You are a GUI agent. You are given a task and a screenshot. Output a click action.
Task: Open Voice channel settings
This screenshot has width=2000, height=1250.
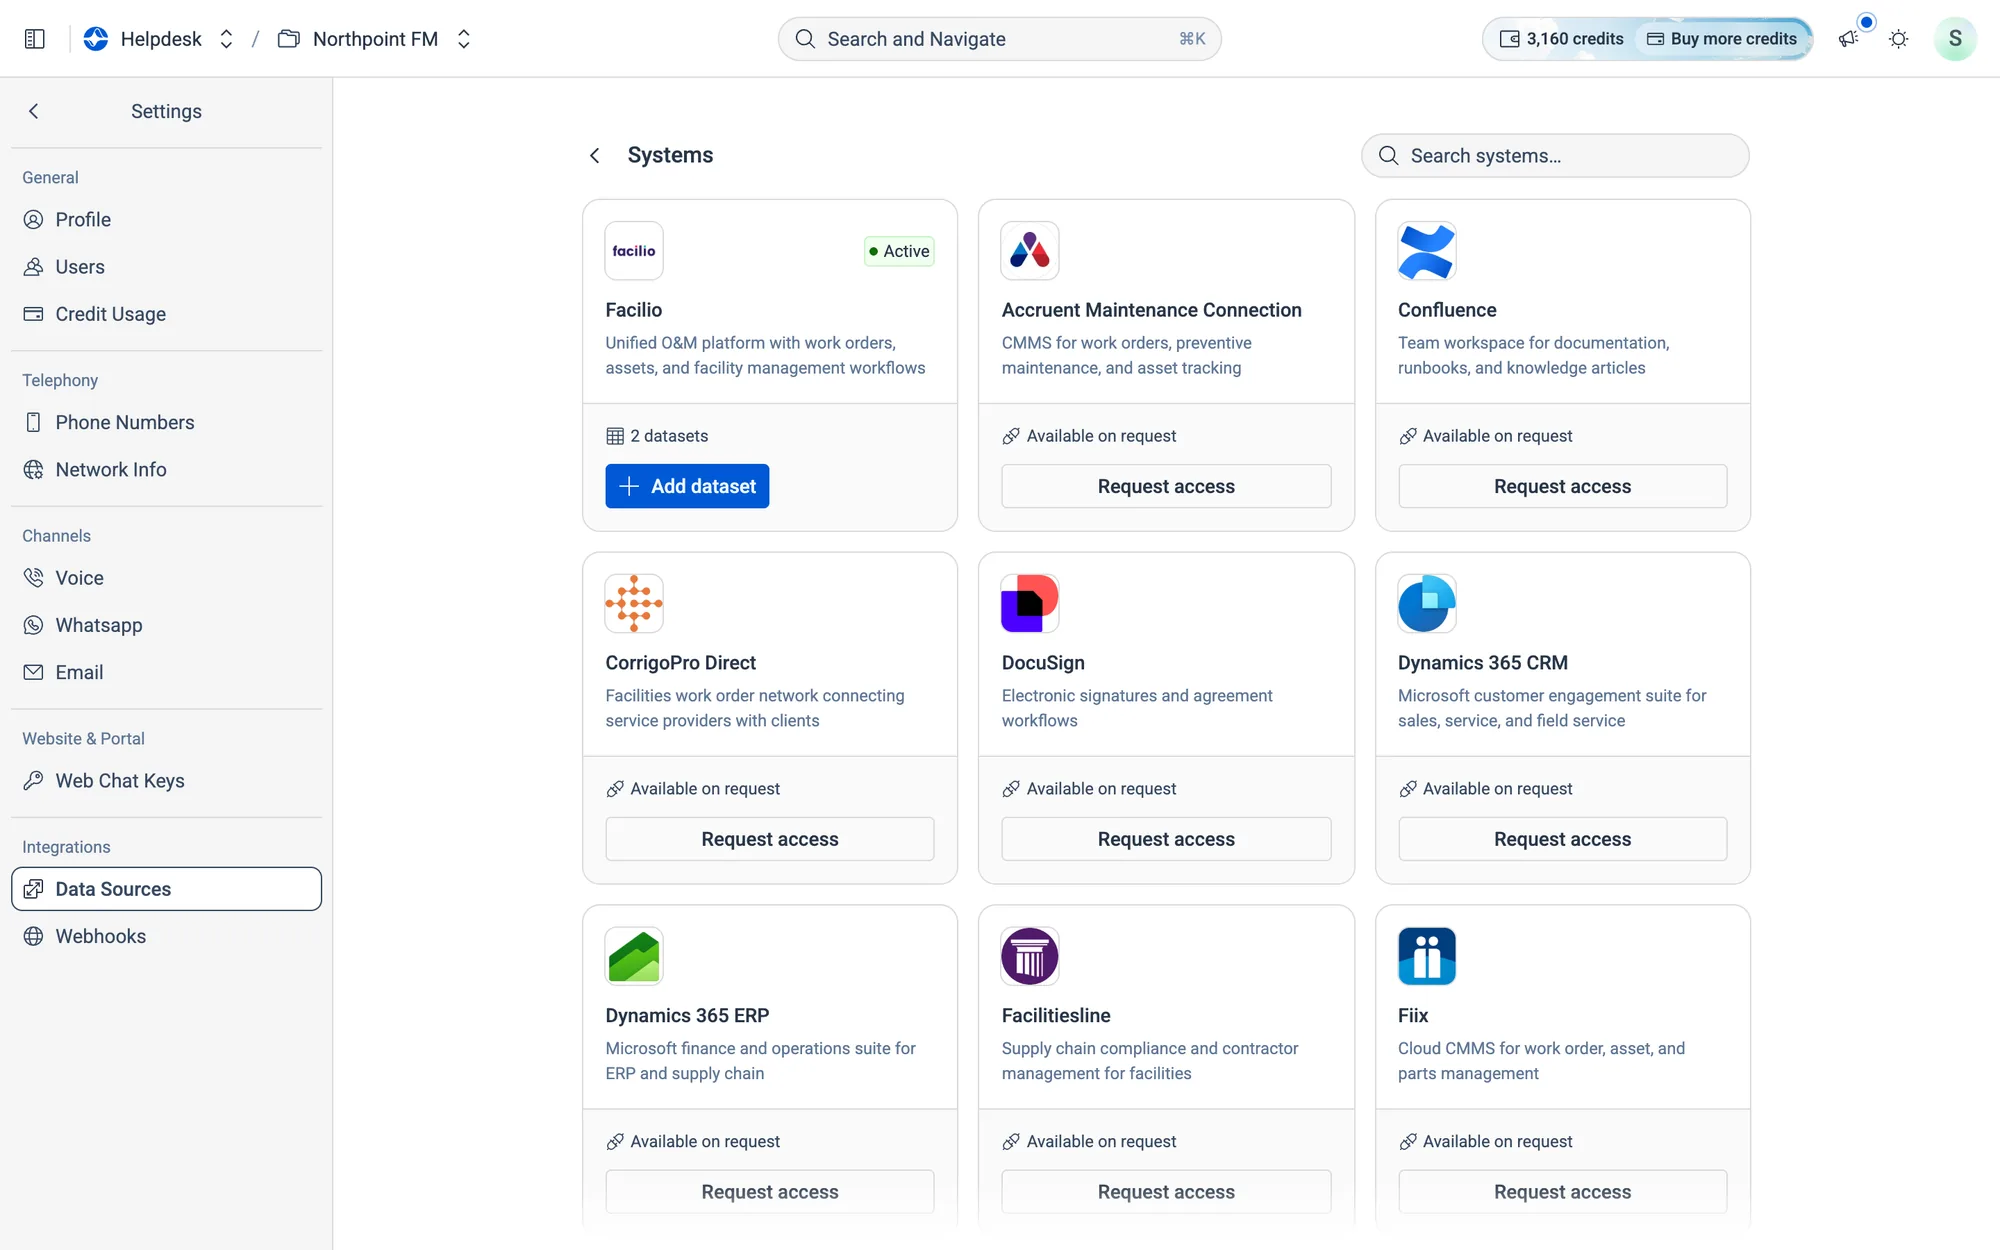166,578
